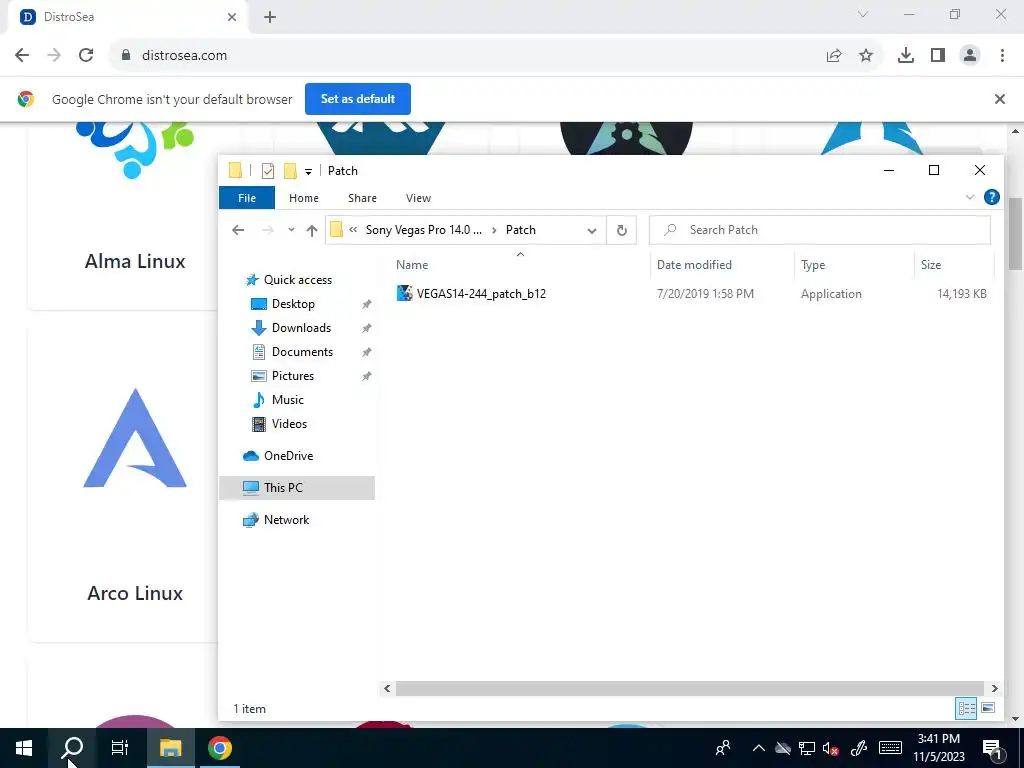Switch to the View ribbon tab

418,198
